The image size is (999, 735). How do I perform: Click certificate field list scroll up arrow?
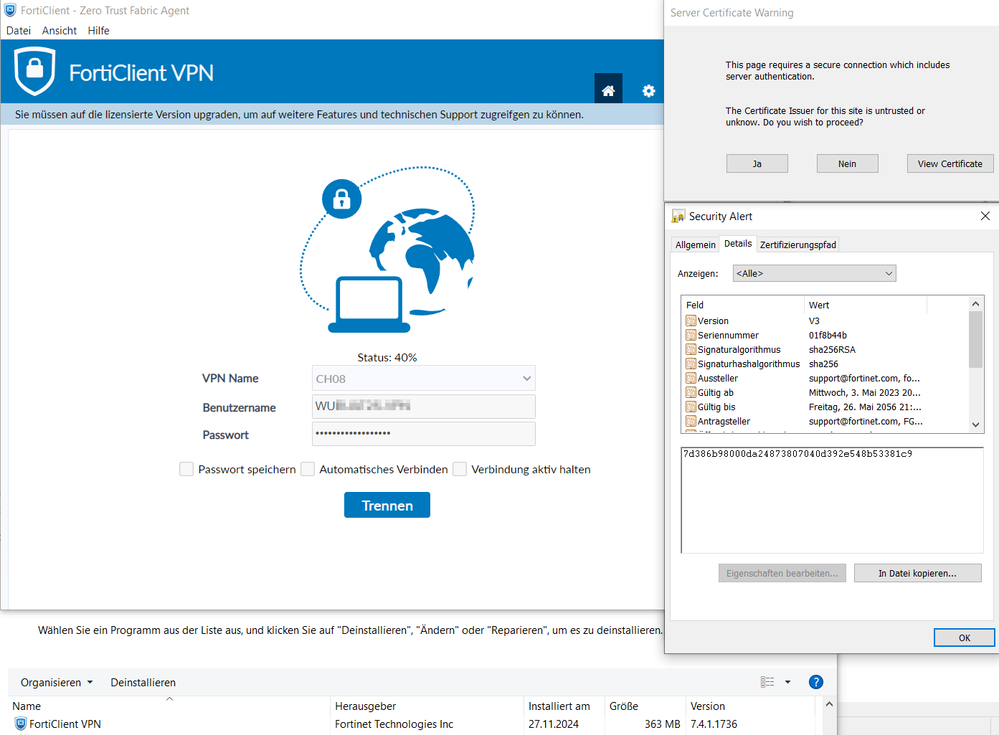click(975, 304)
